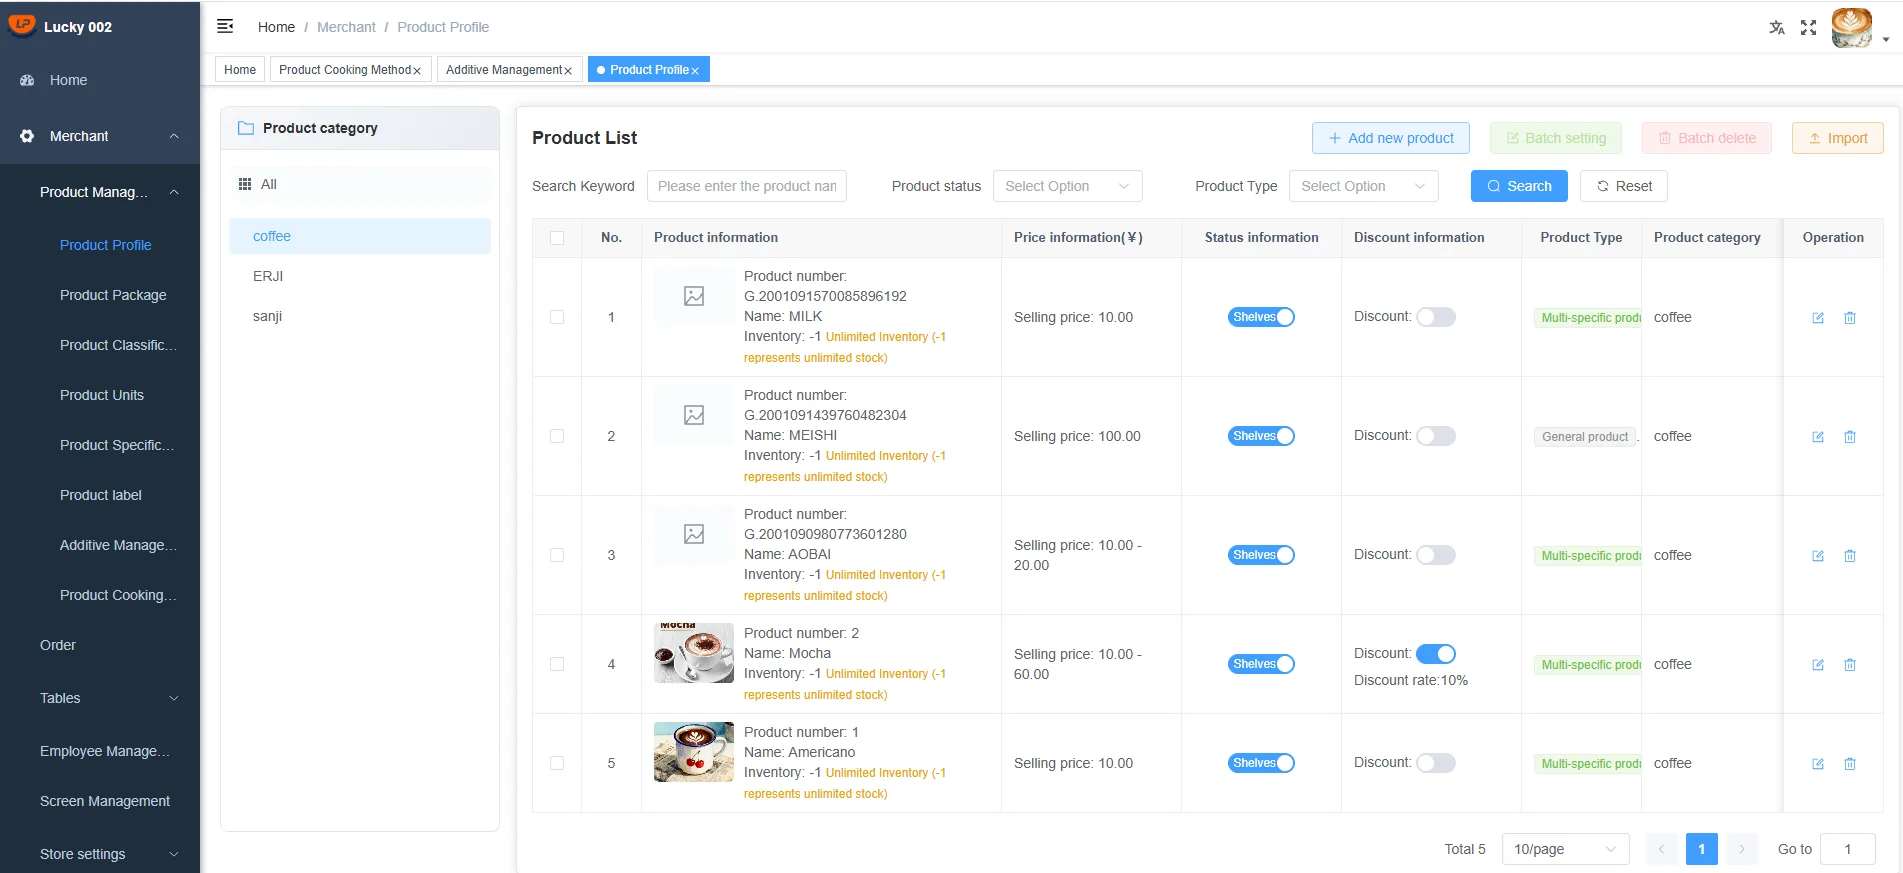This screenshot has height=873, width=1903.
Task: Expand the Store settings menu
Action: 174,854
